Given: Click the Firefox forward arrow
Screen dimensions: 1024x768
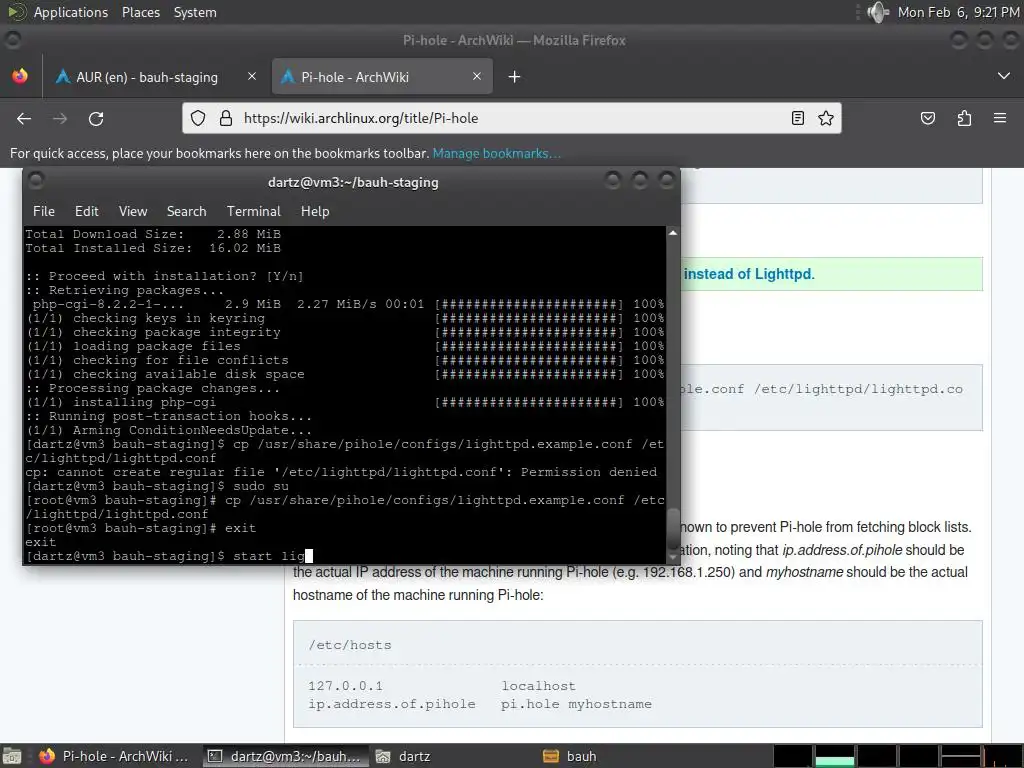Looking at the screenshot, I should pyautogui.click(x=60, y=118).
